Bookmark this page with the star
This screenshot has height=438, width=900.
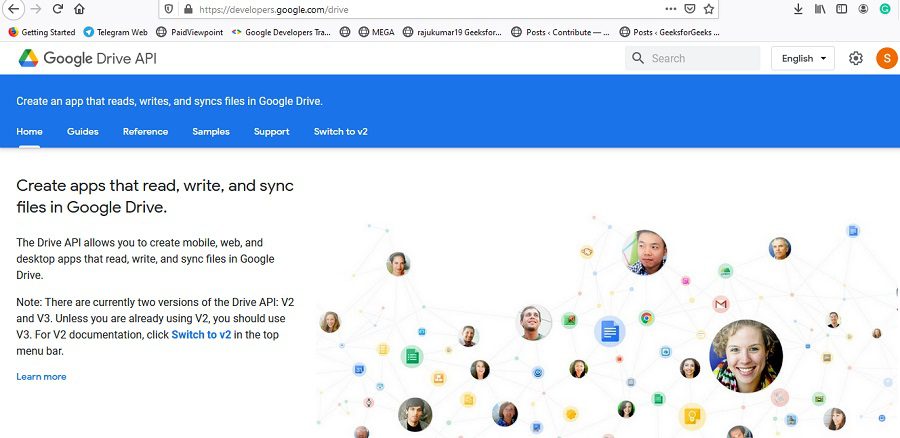709,9
